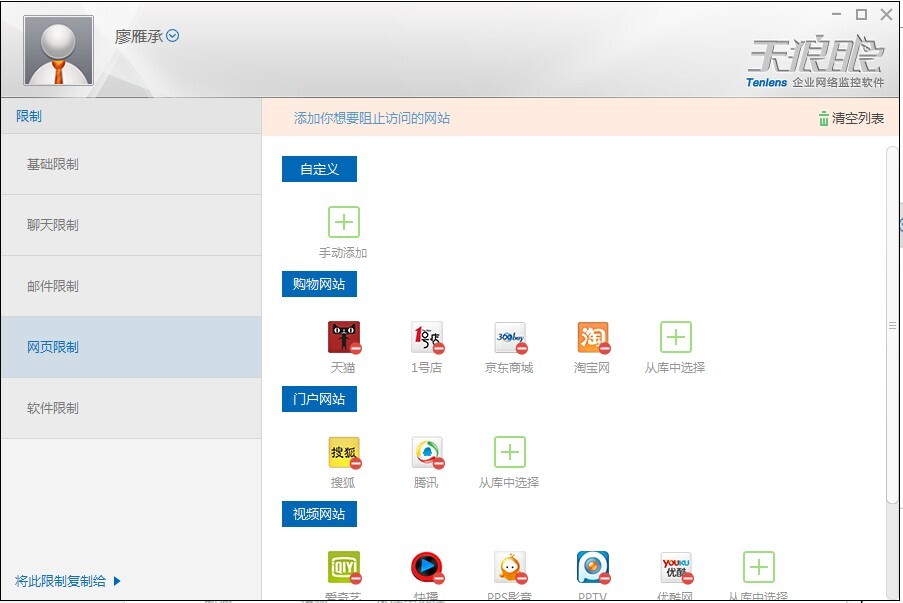Viewport: 903px width, 603px height.
Task: Add portal site via 从库中选择 plus icon
Action: [510, 452]
